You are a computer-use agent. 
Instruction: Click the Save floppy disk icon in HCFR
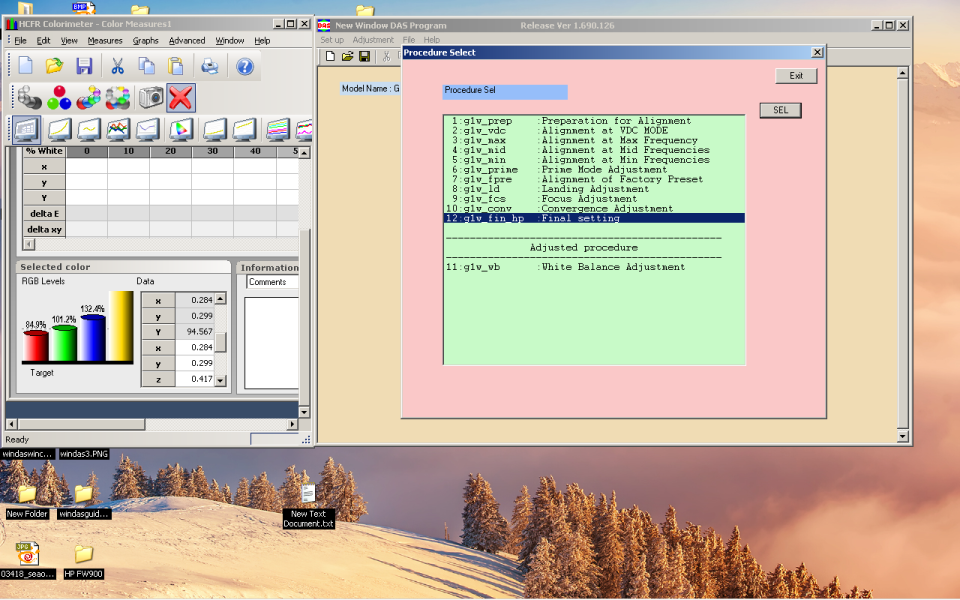pyautogui.click(x=84, y=66)
